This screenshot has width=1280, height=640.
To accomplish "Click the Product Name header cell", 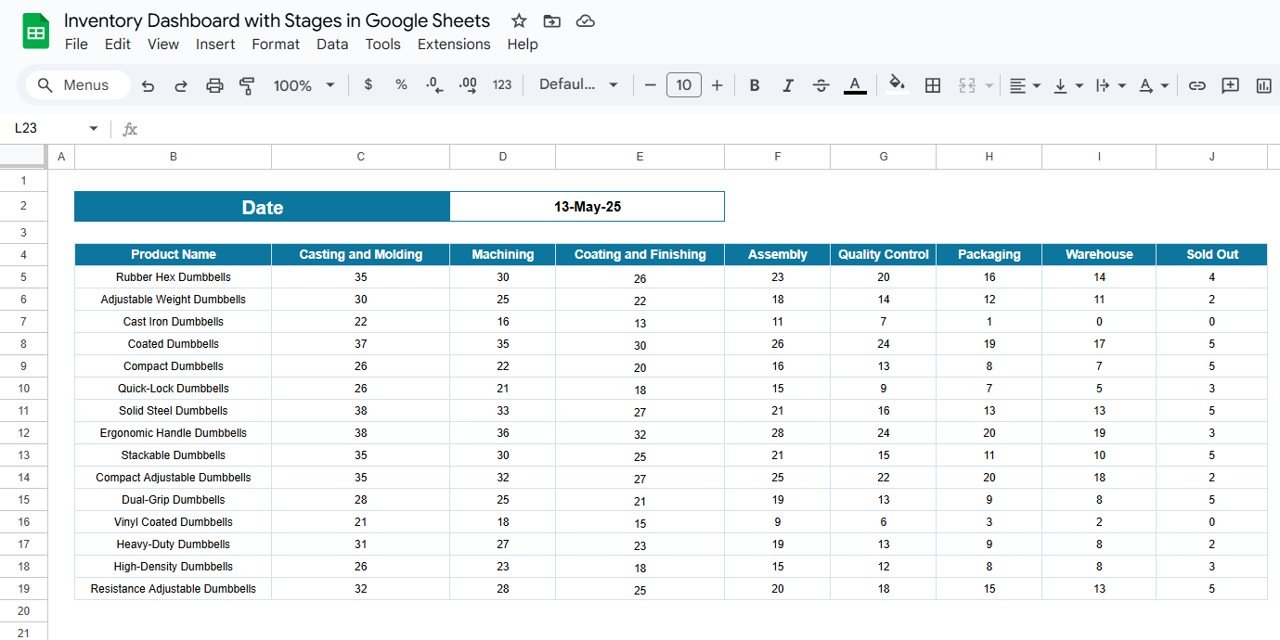I will click(x=173, y=254).
